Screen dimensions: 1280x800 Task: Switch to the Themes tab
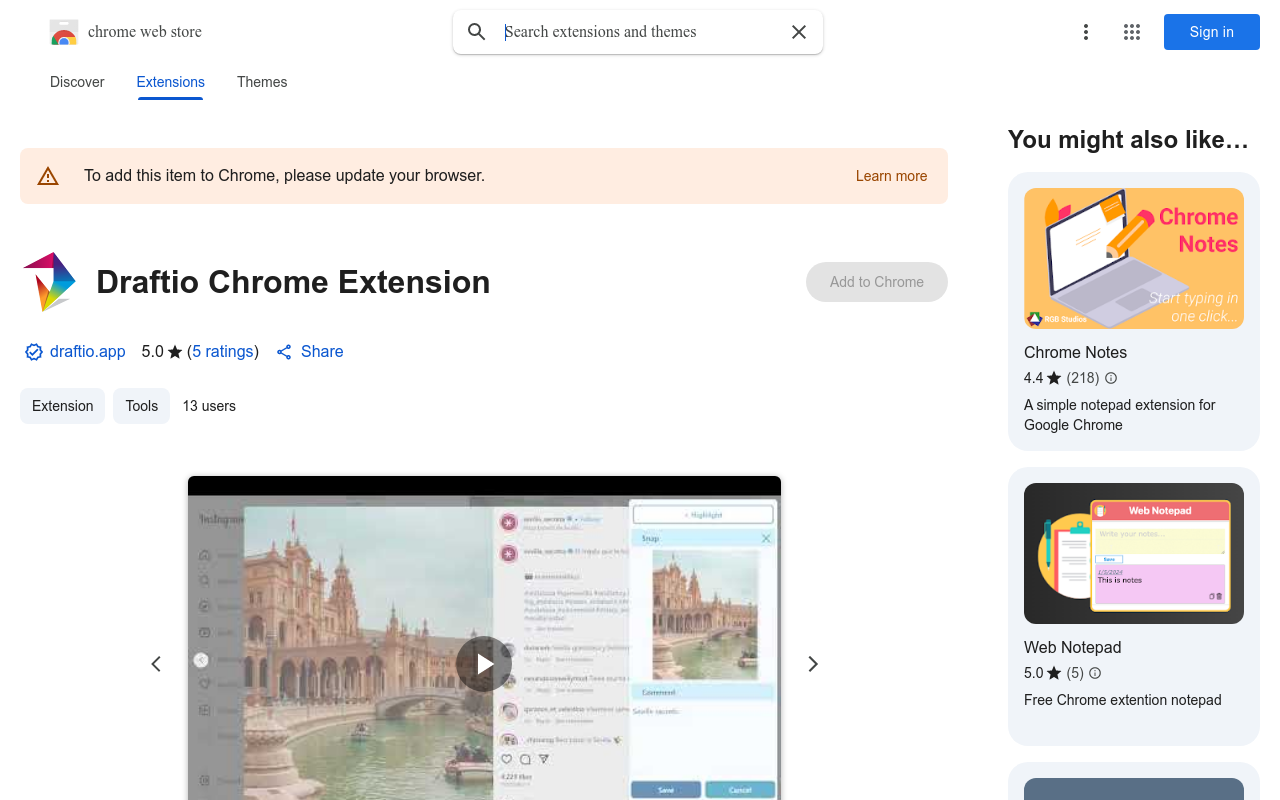click(x=262, y=82)
